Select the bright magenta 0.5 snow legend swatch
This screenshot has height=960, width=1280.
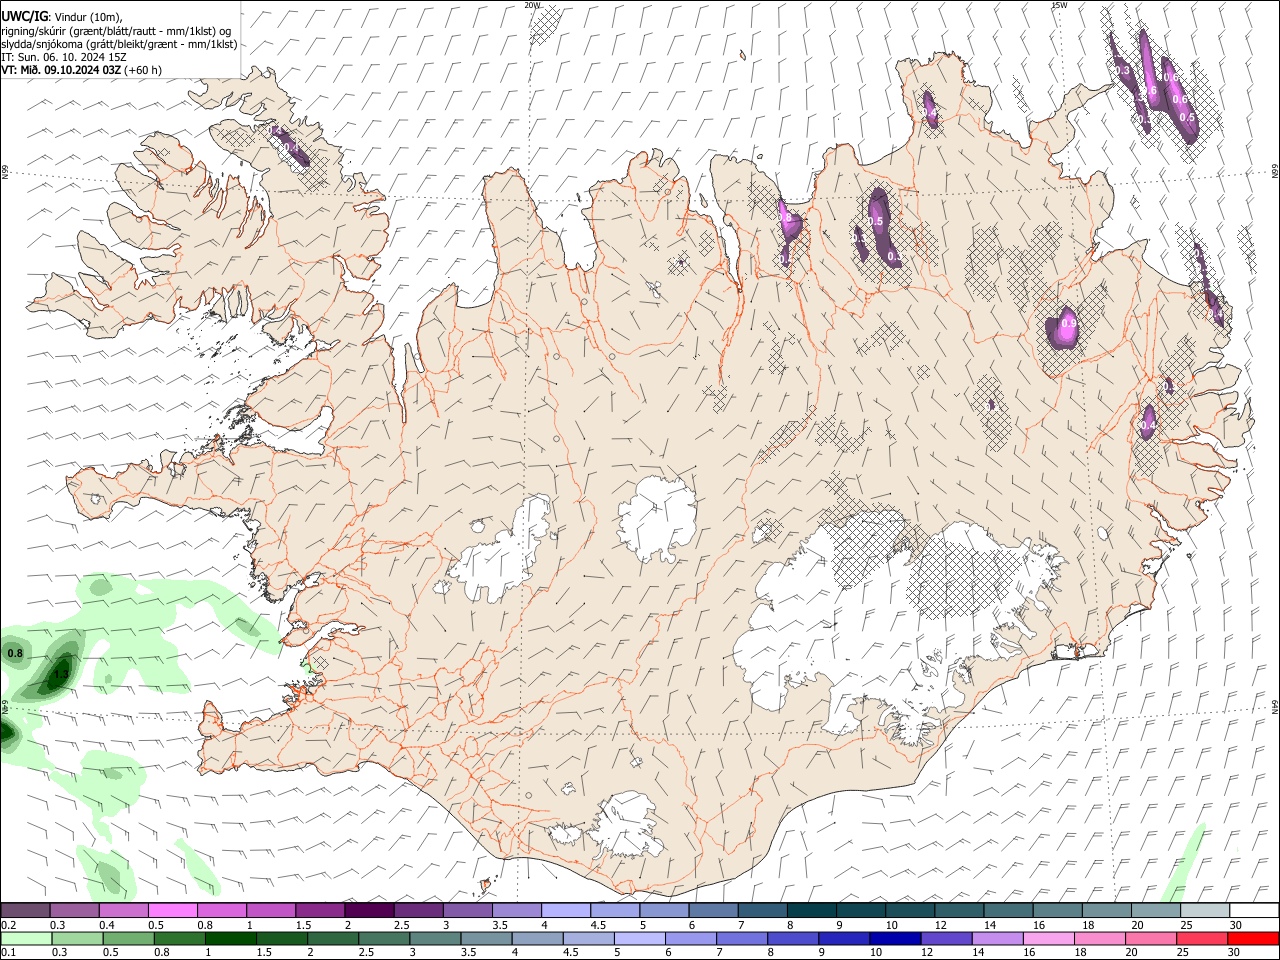(x=172, y=910)
